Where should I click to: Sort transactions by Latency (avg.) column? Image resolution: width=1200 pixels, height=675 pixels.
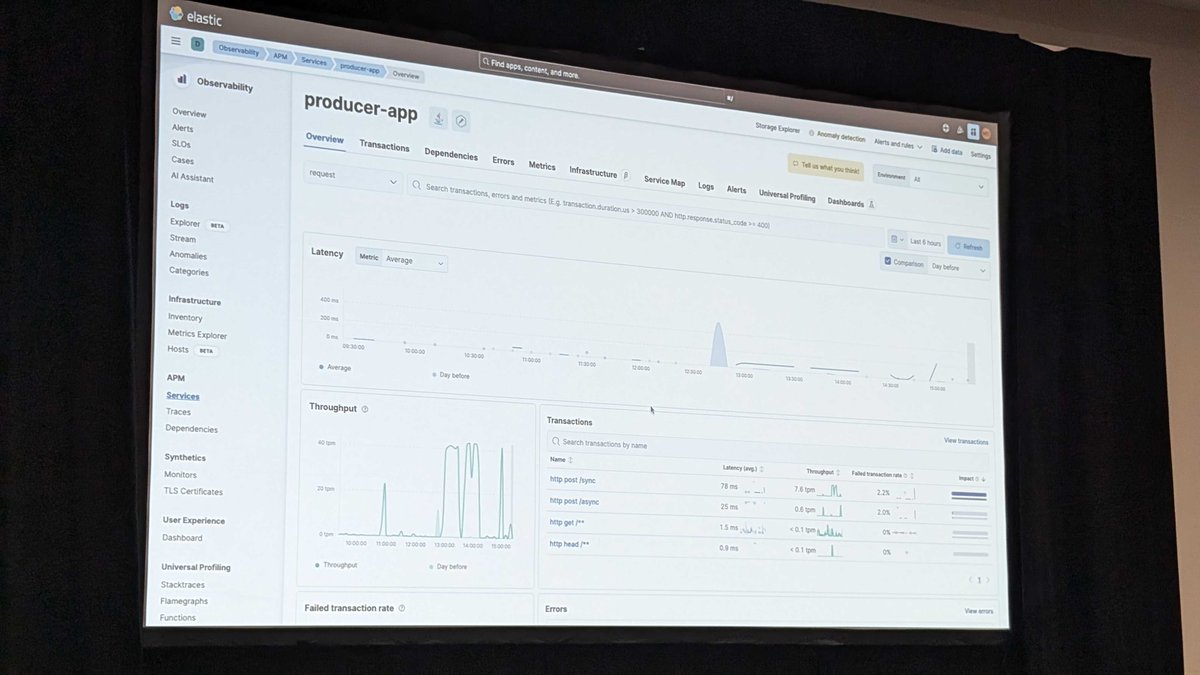pos(743,468)
